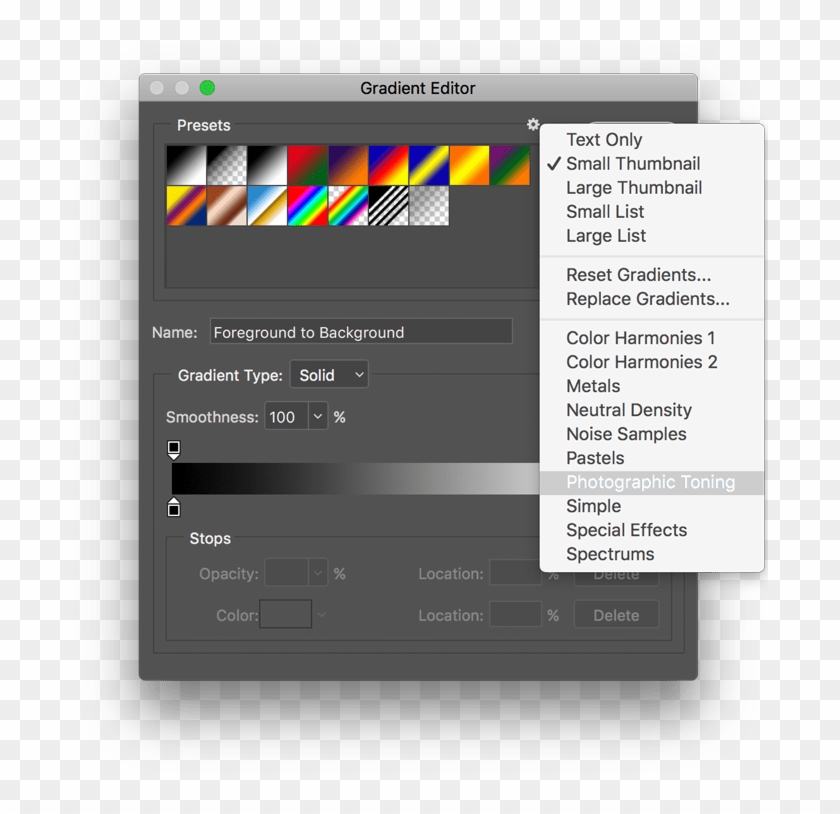Load the highlighted Photographic Toning set
The image size is (840, 814).
651,482
